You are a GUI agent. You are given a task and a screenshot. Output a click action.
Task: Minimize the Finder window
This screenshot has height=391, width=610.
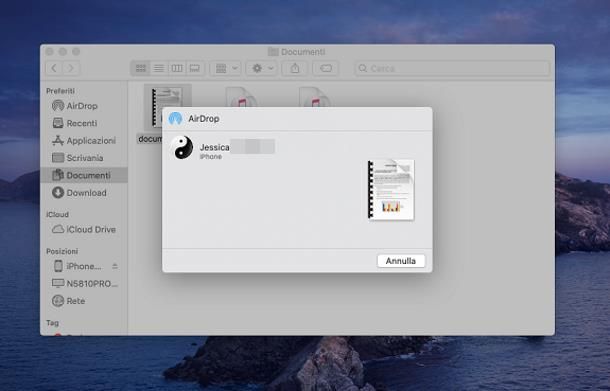63,52
